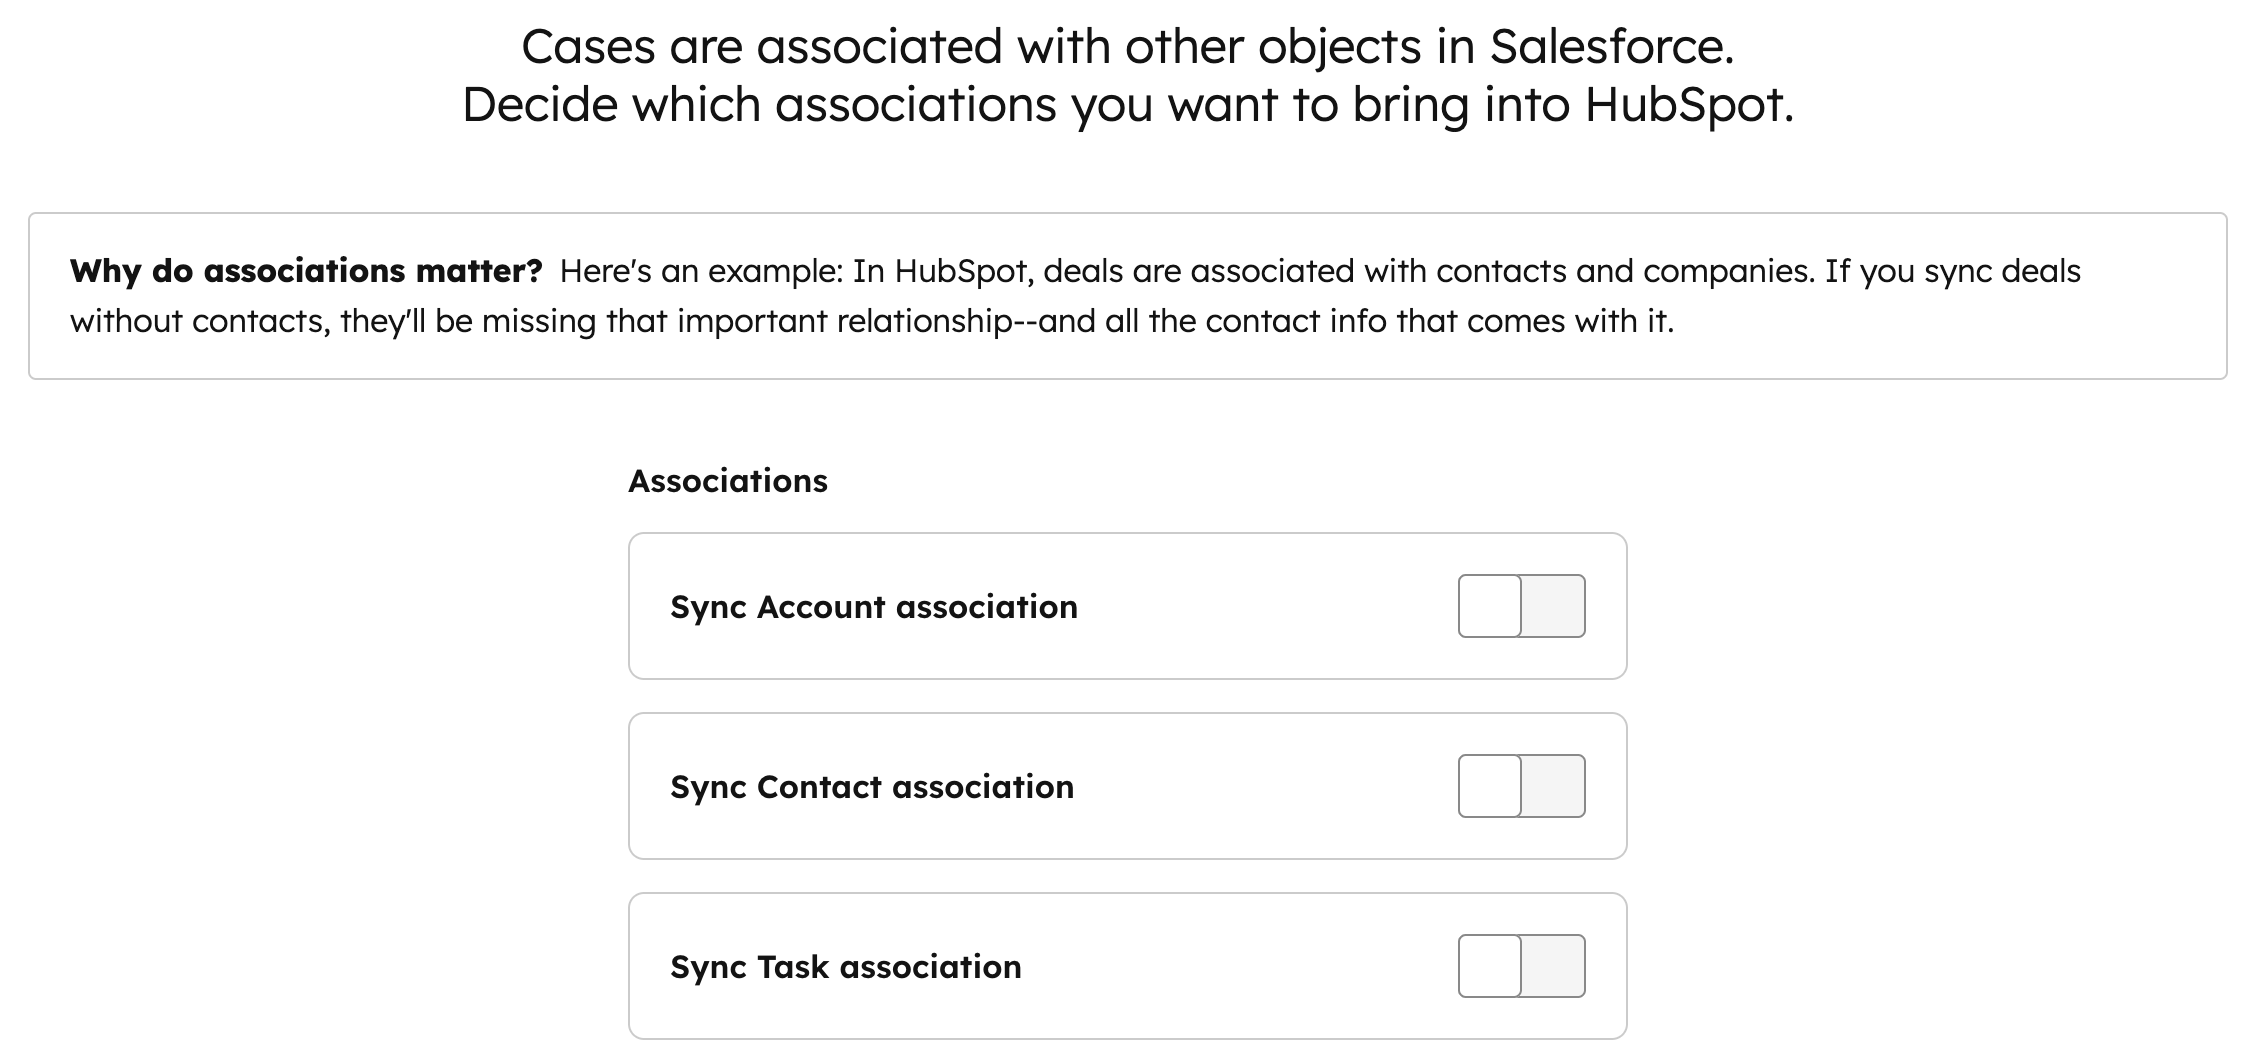Screen dimensions: 2262x1060
Task: Click the left half of the Task toggle
Action: click(1489, 966)
